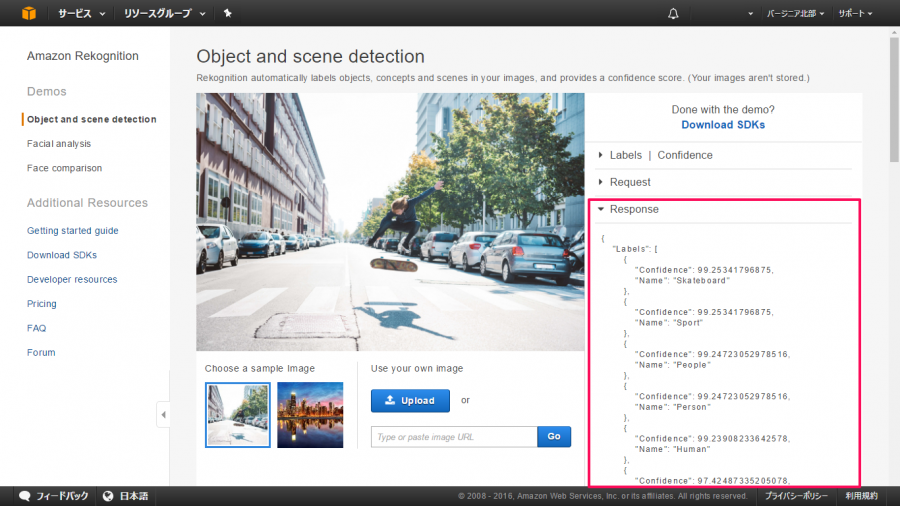Select Object and scene detection demo
900x506 pixels.
point(91,119)
